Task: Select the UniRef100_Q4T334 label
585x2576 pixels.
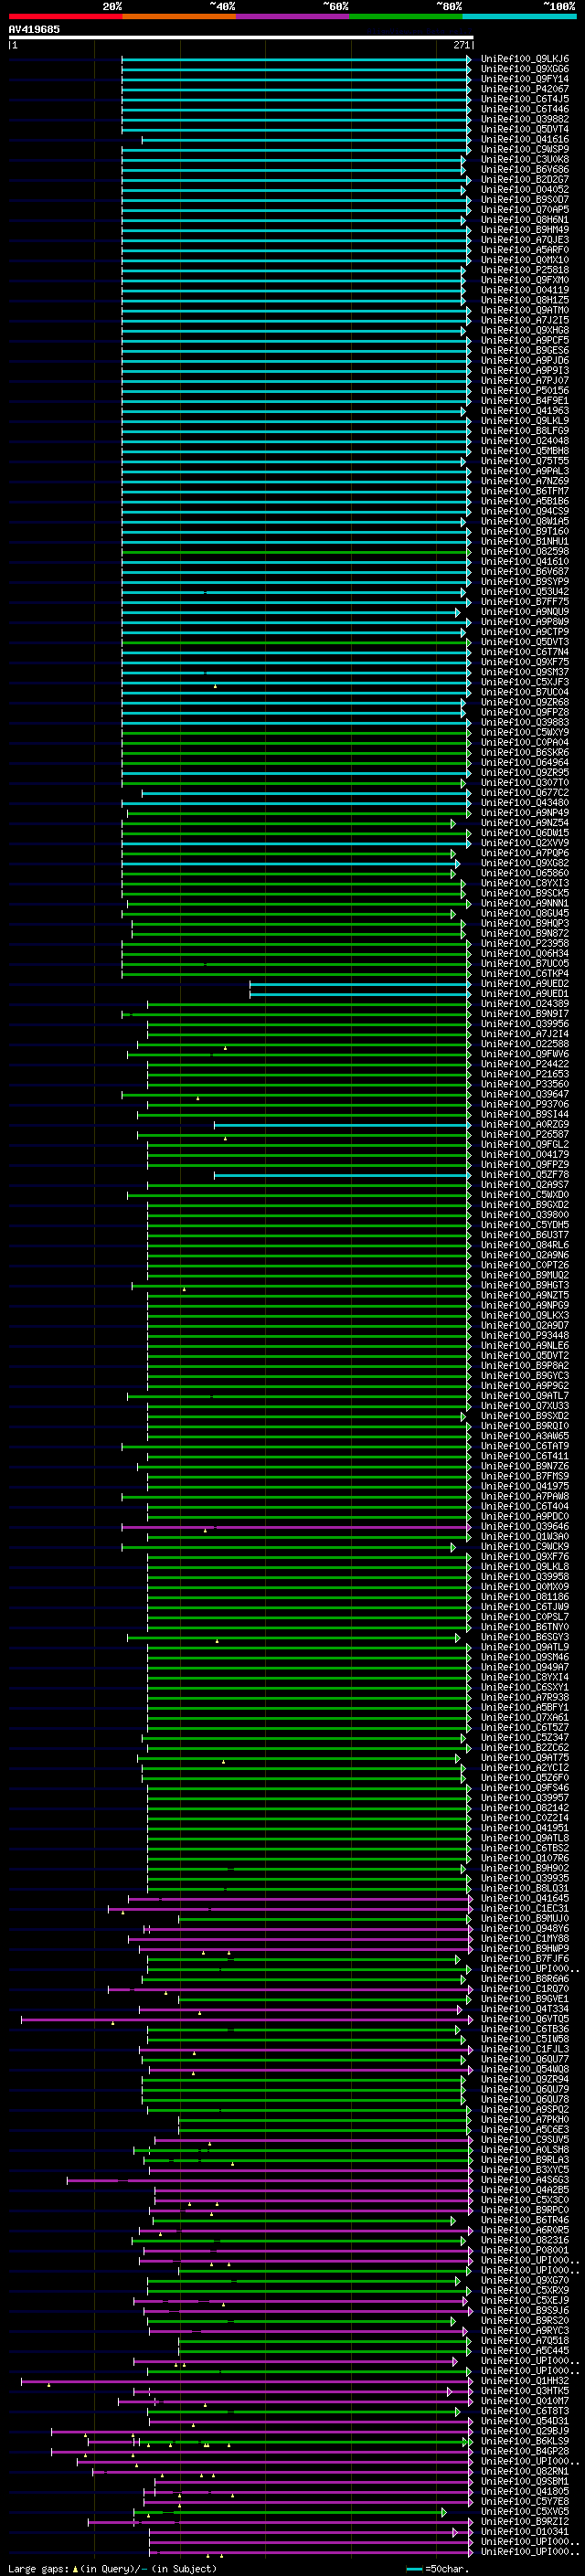Action: tap(525, 2009)
